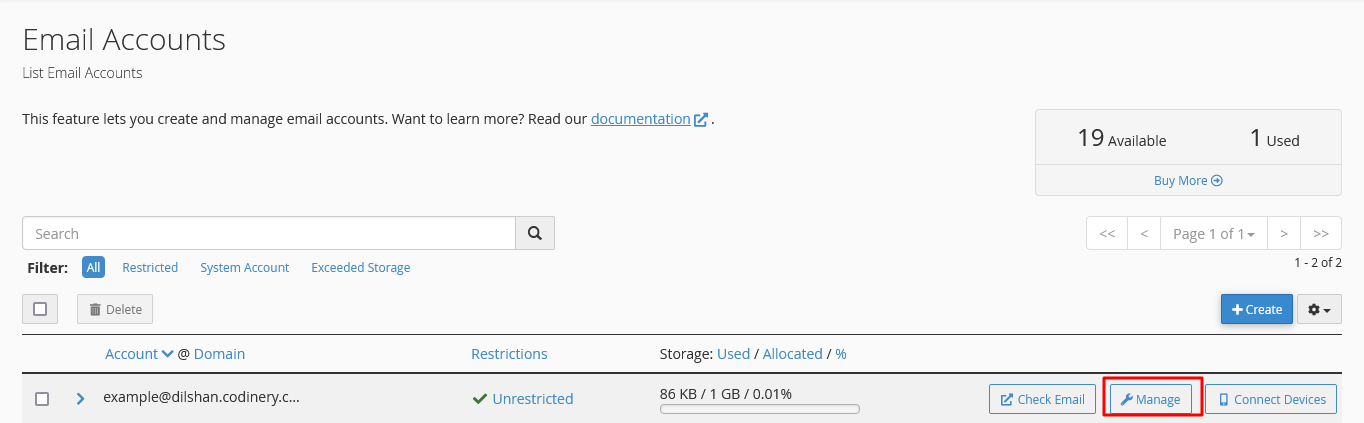Click the Create email account button
Screen dimensions: 1364x423
coord(1256,309)
